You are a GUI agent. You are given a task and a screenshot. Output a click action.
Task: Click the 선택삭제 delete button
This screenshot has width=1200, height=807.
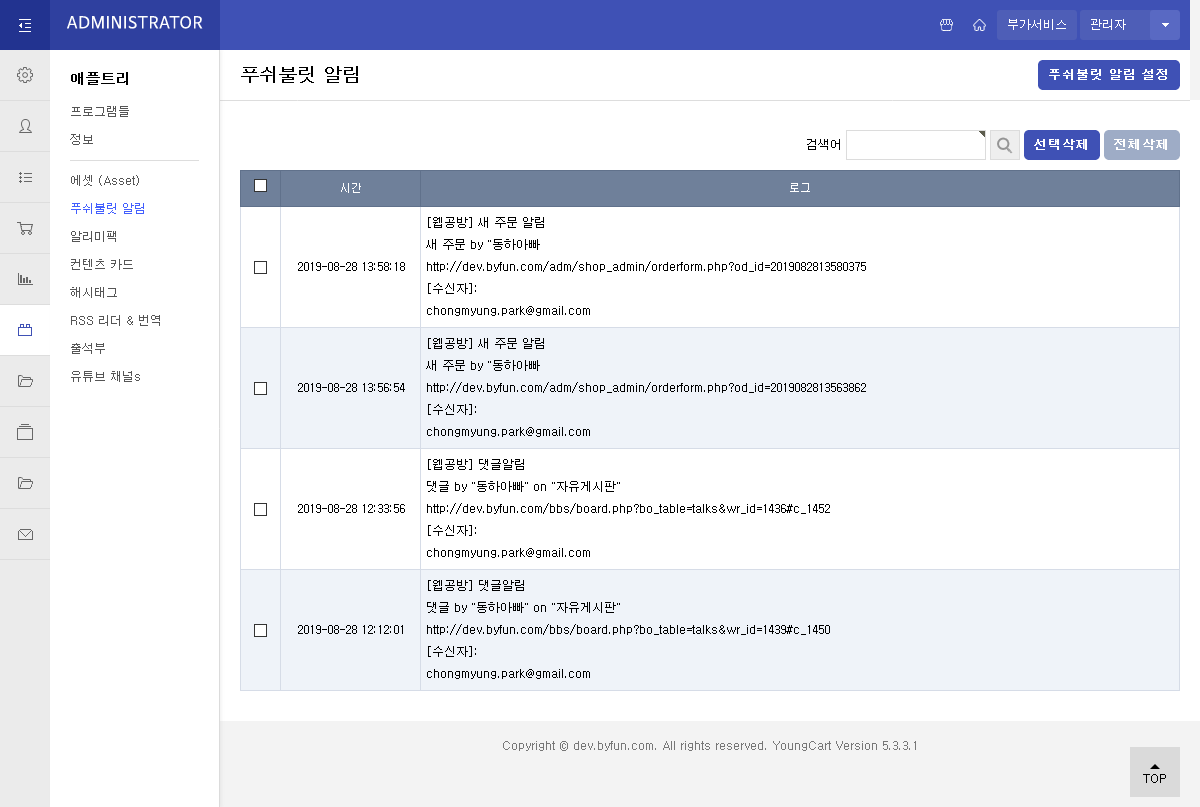(x=1061, y=144)
